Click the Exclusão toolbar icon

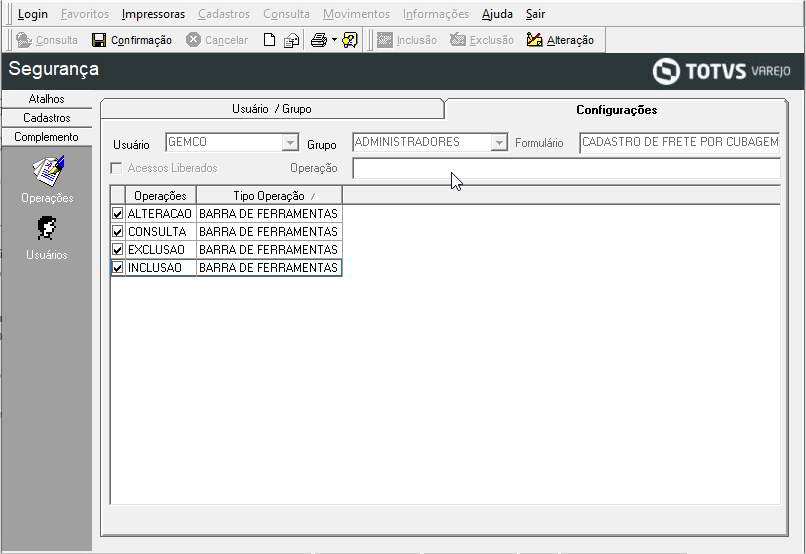pos(457,40)
